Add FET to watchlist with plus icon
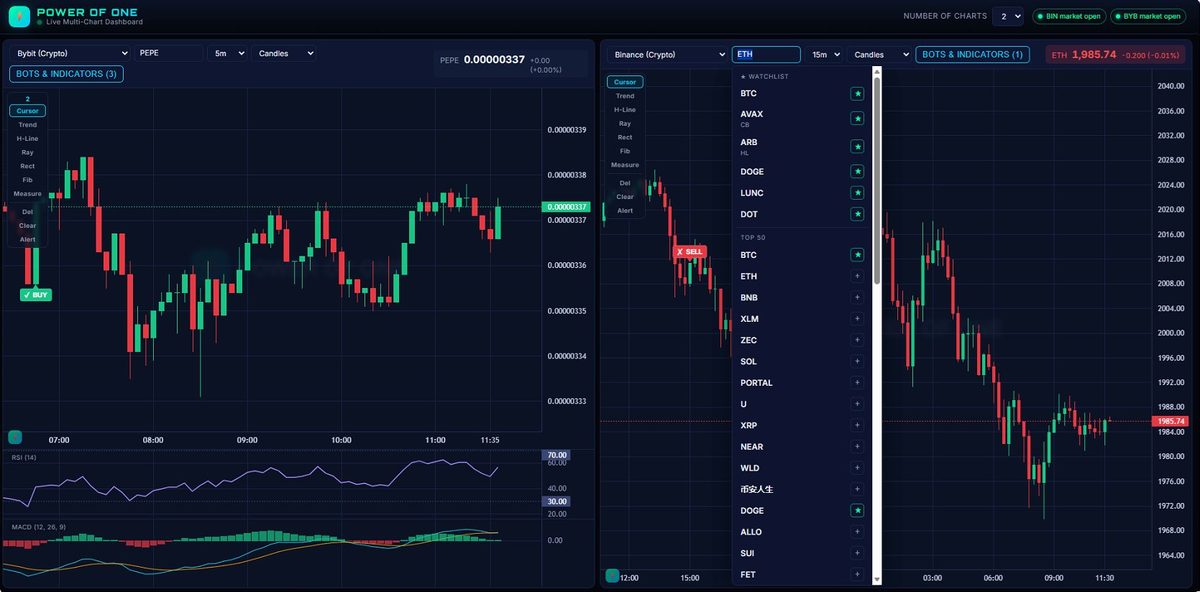1200x592 pixels. click(x=857, y=574)
